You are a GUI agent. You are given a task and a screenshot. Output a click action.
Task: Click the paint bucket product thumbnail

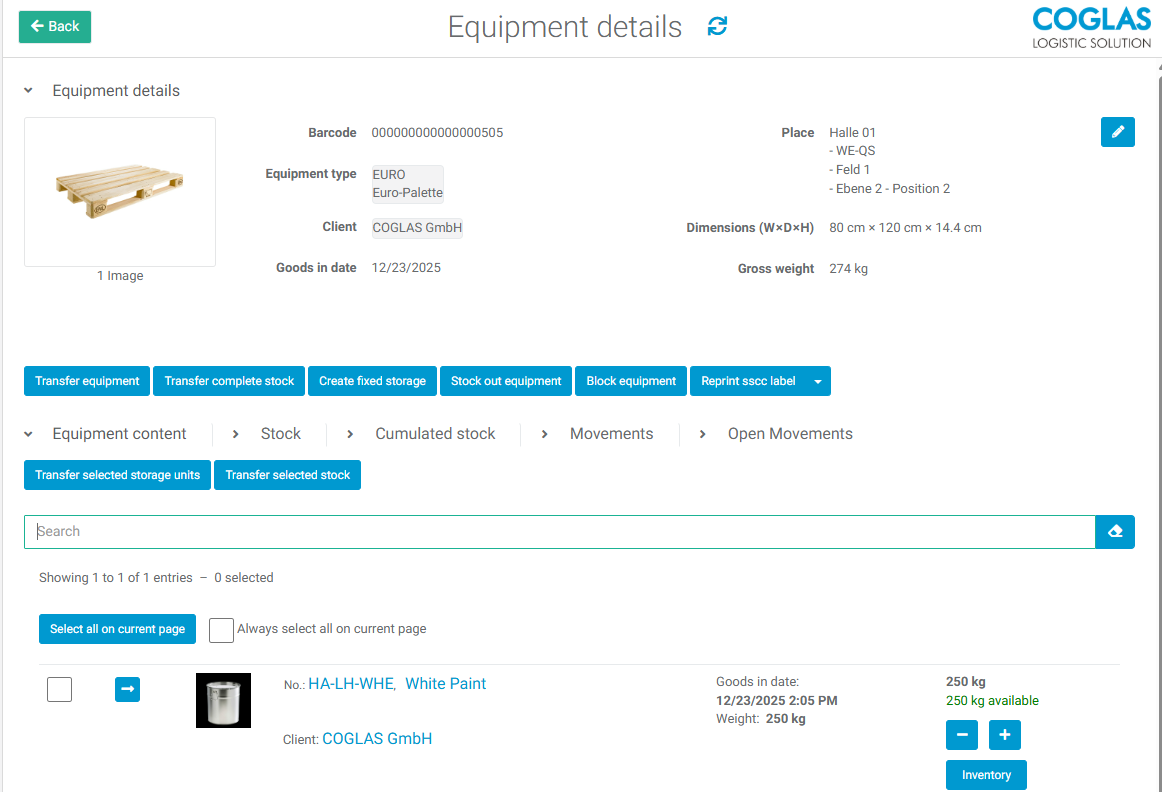point(223,700)
